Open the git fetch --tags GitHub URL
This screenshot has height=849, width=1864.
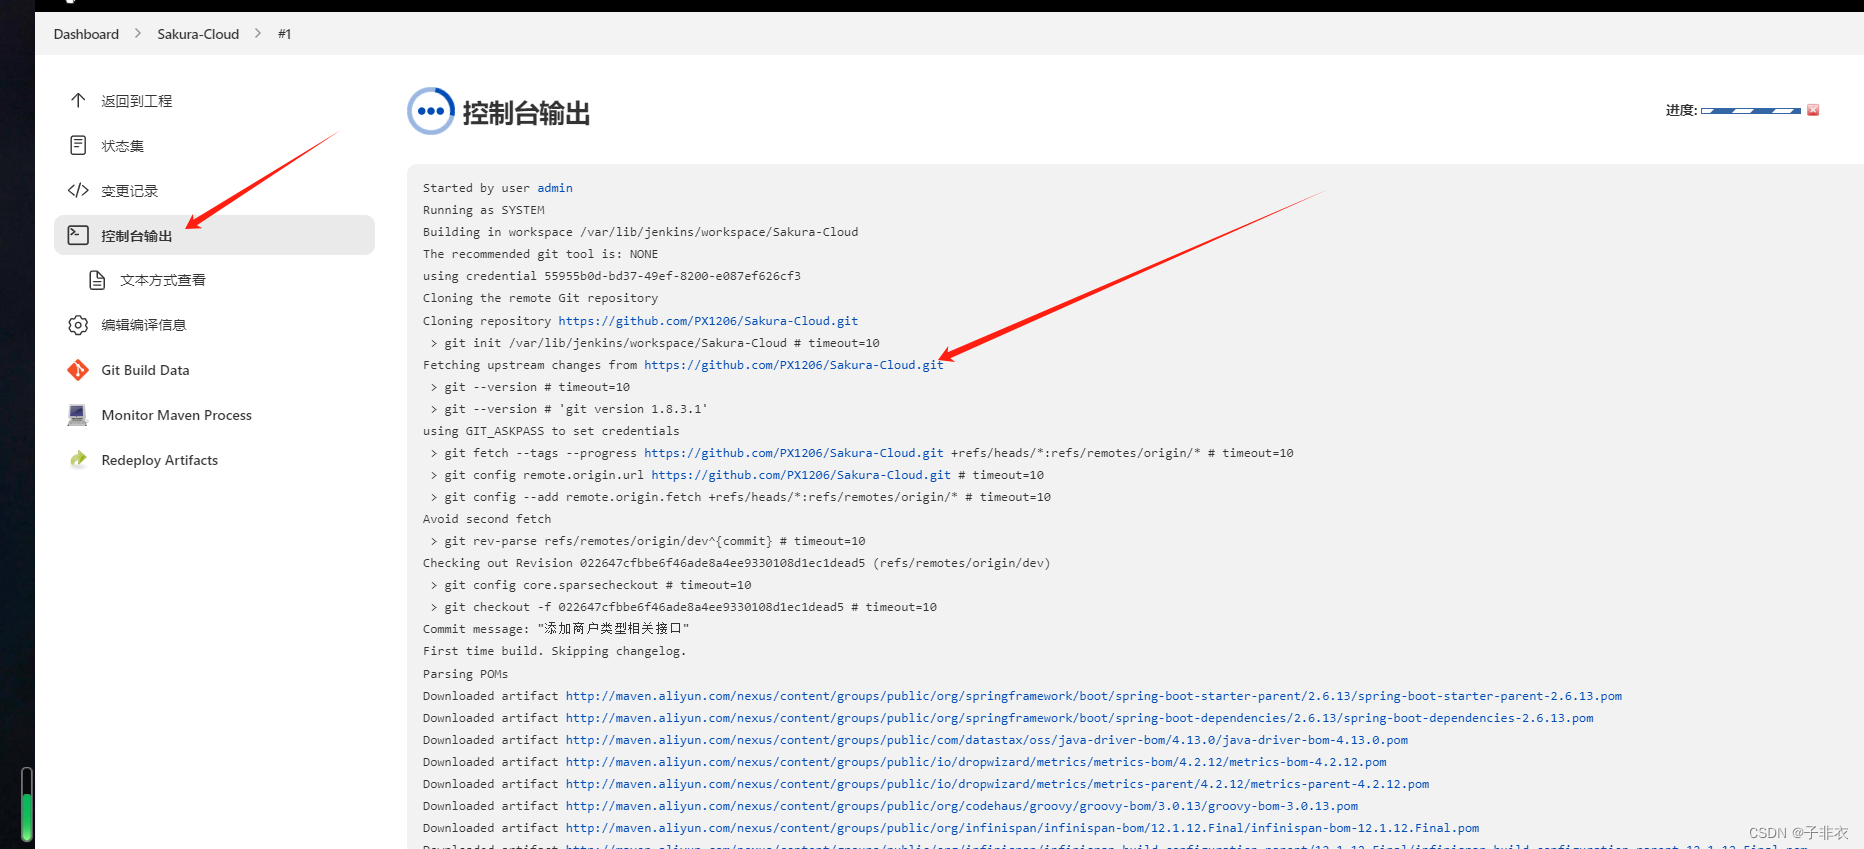pyautogui.click(x=794, y=453)
